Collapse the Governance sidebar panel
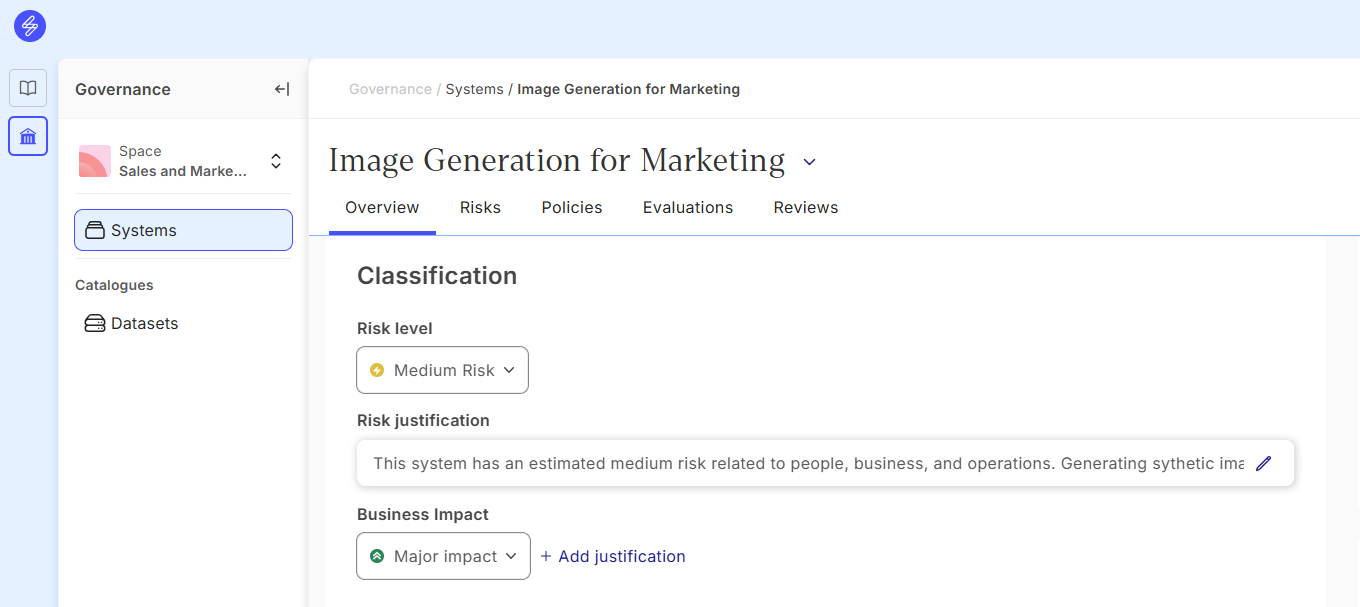1360x607 pixels. click(x=282, y=89)
